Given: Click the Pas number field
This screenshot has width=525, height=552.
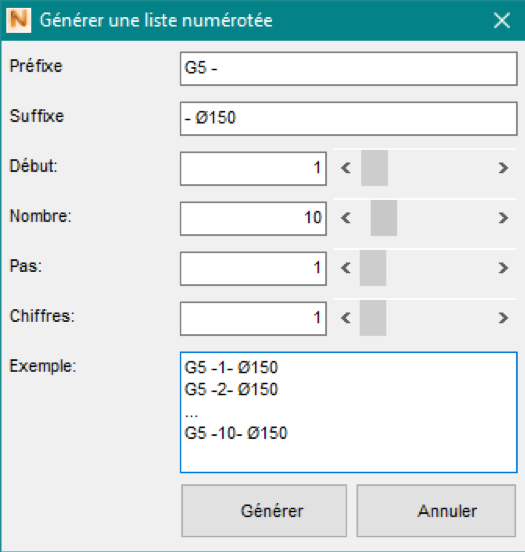Looking at the screenshot, I should [x=253, y=269].
